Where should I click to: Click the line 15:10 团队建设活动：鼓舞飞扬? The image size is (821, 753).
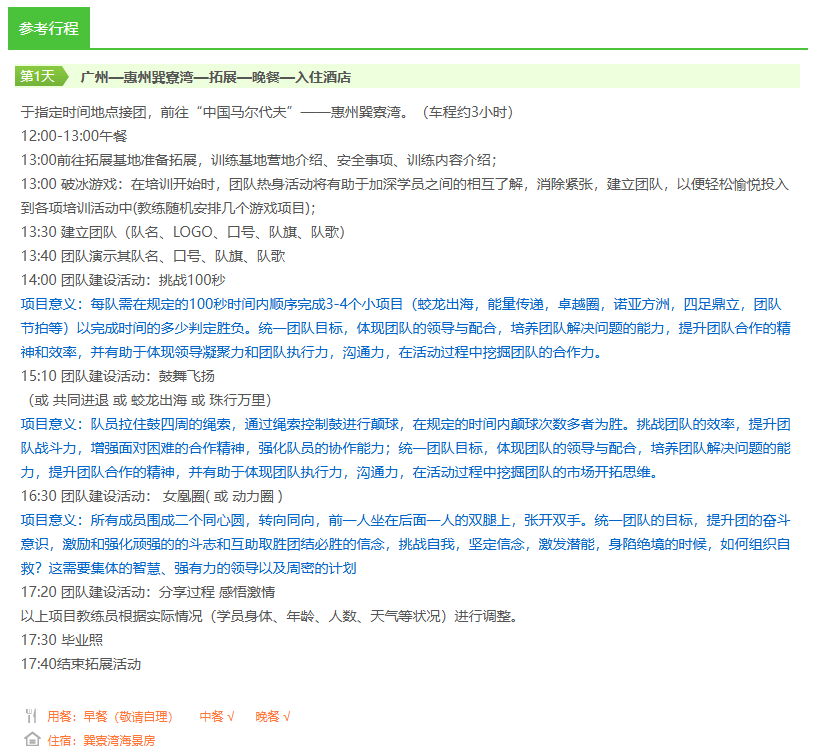coord(118,376)
